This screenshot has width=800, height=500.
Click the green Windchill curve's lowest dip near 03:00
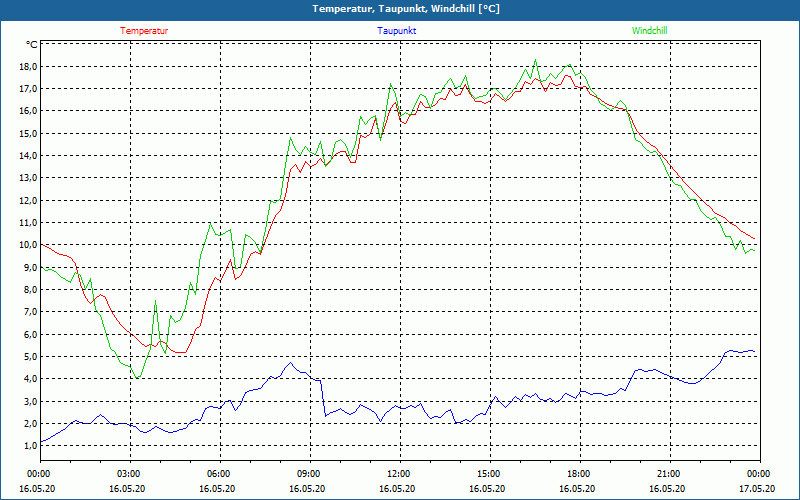(139, 377)
